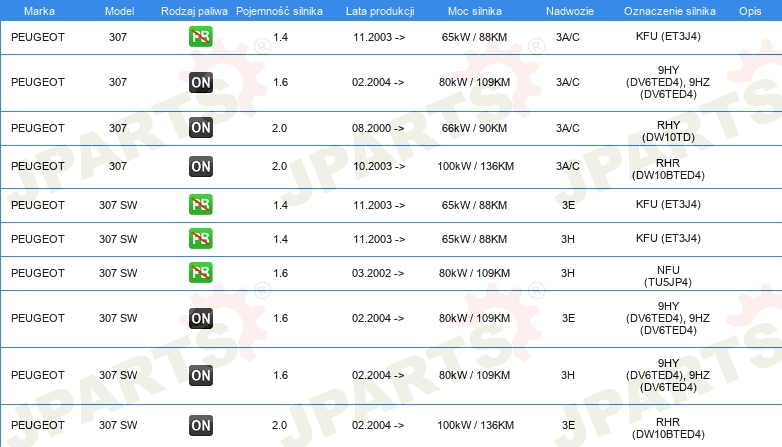Select 80kW / 109KM in the 03.2002 row
Screen dimensions: 782x447
(x=474, y=273)
